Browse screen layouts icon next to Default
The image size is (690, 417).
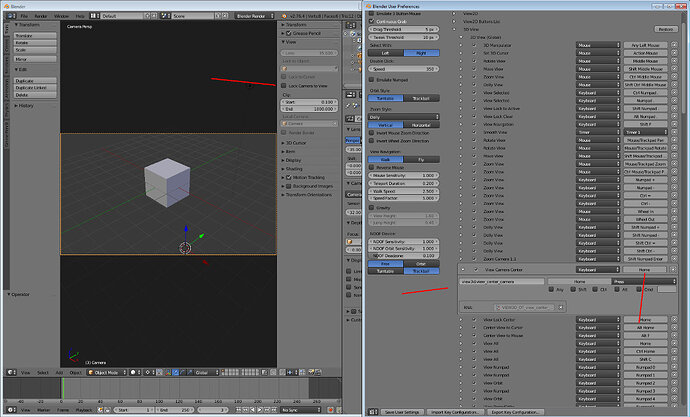(93, 16)
